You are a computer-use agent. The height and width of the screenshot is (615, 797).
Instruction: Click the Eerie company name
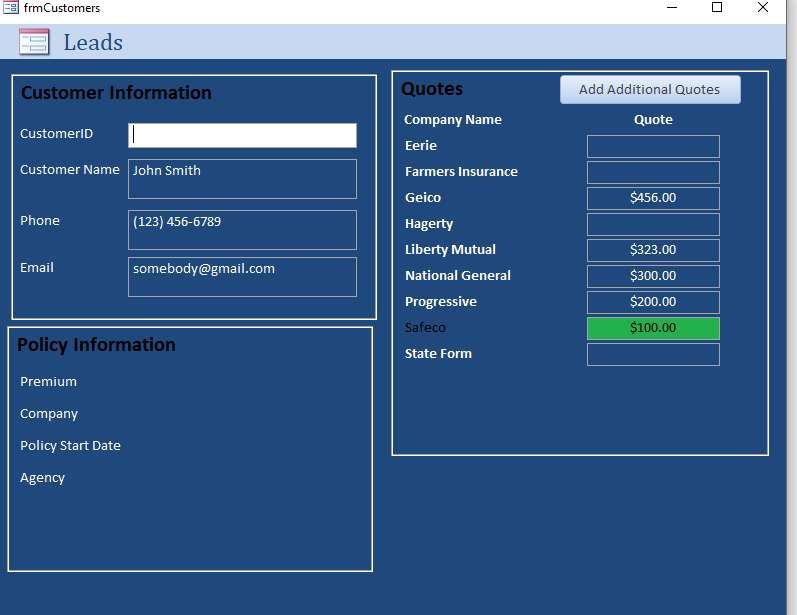[421, 146]
